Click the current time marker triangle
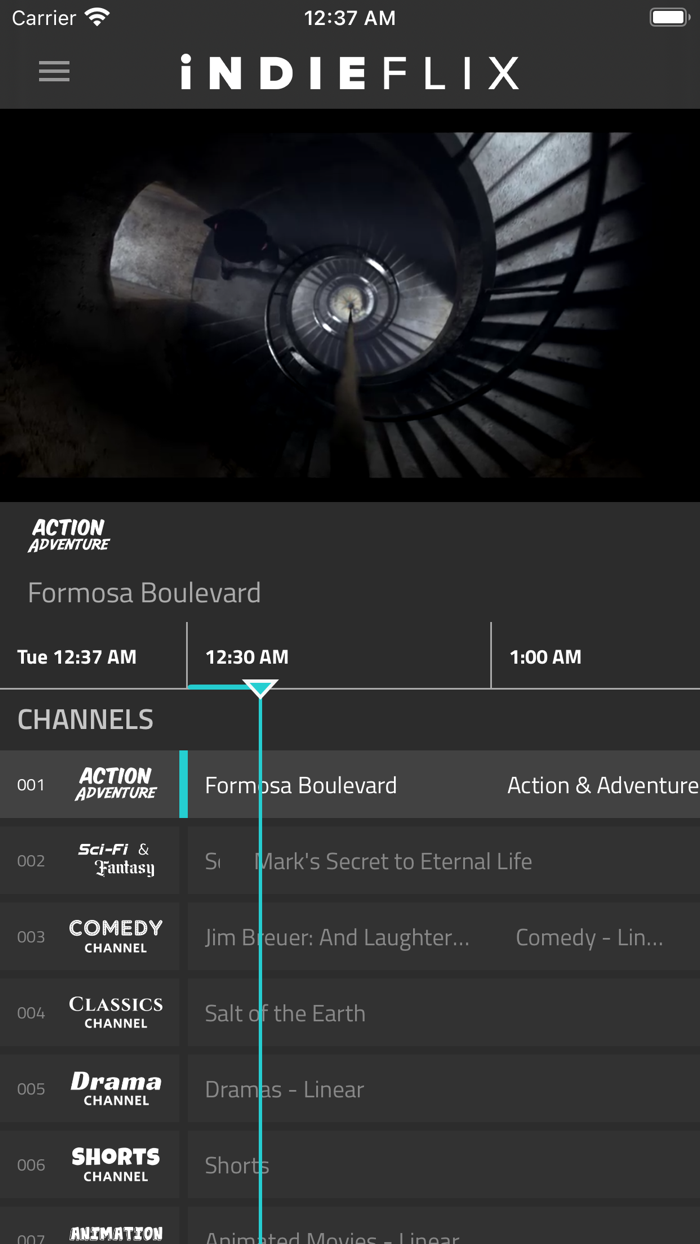 [x=260, y=685]
